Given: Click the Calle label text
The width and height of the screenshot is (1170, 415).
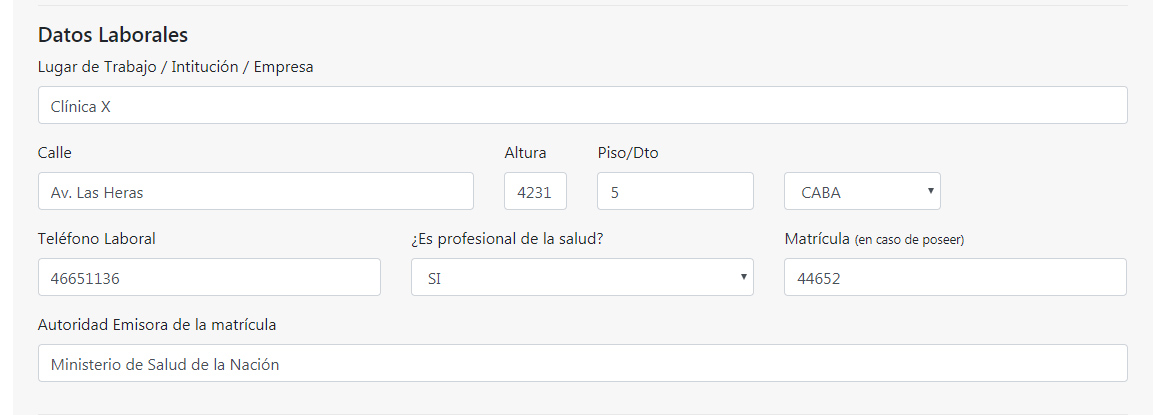Looking at the screenshot, I should pos(55,153).
